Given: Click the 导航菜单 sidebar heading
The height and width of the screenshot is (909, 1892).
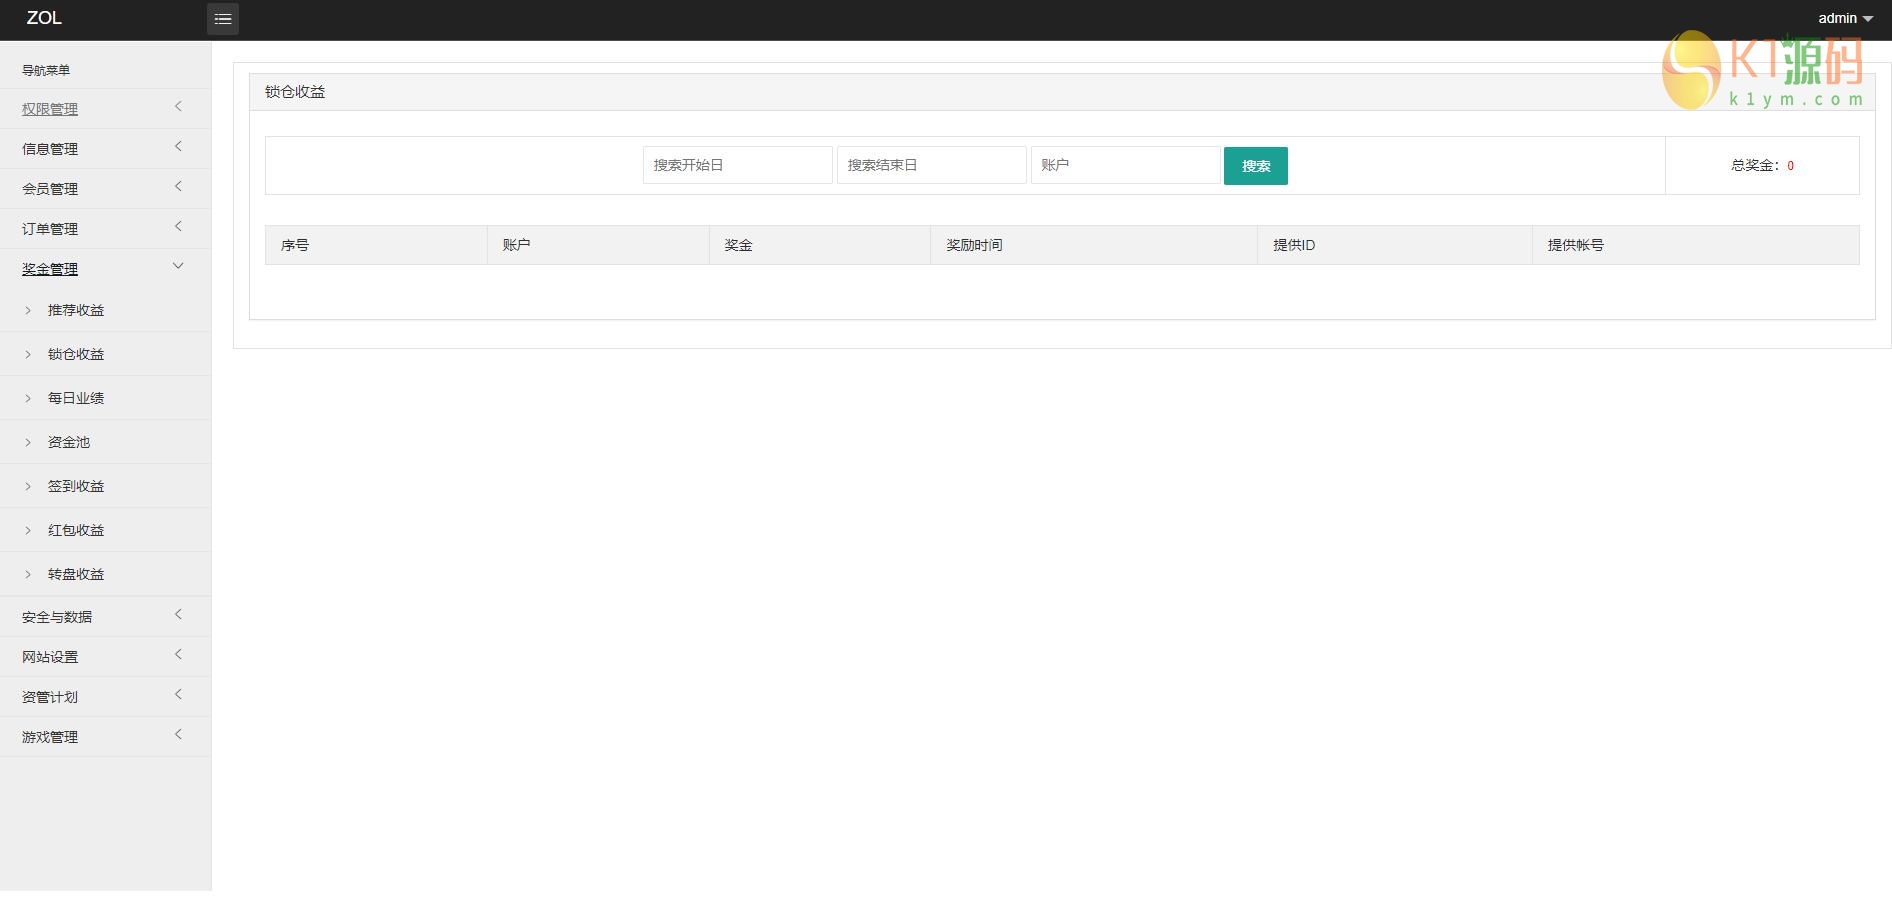Looking at the screenshot, I should click(x=46, y=70).
